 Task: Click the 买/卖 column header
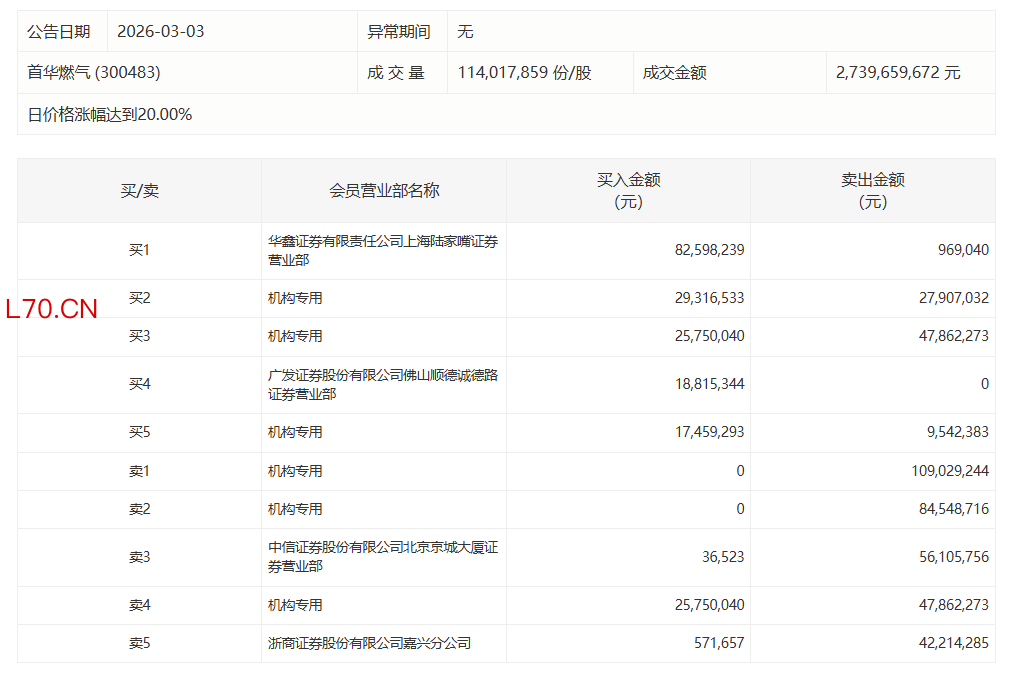click(139, 191)
